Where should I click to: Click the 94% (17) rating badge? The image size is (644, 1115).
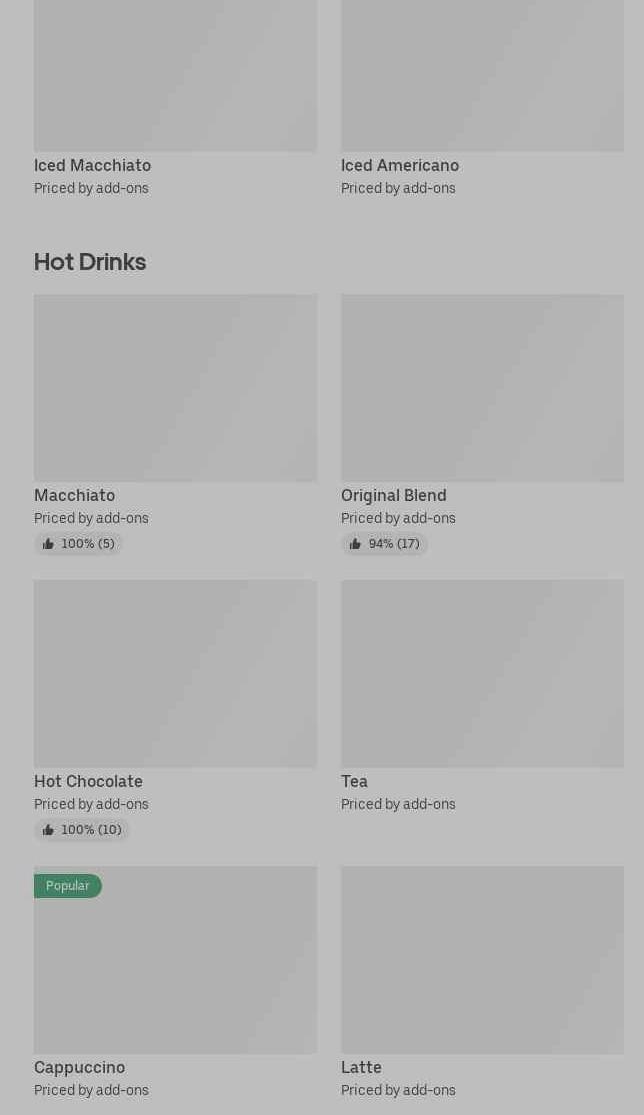(385, 544)
